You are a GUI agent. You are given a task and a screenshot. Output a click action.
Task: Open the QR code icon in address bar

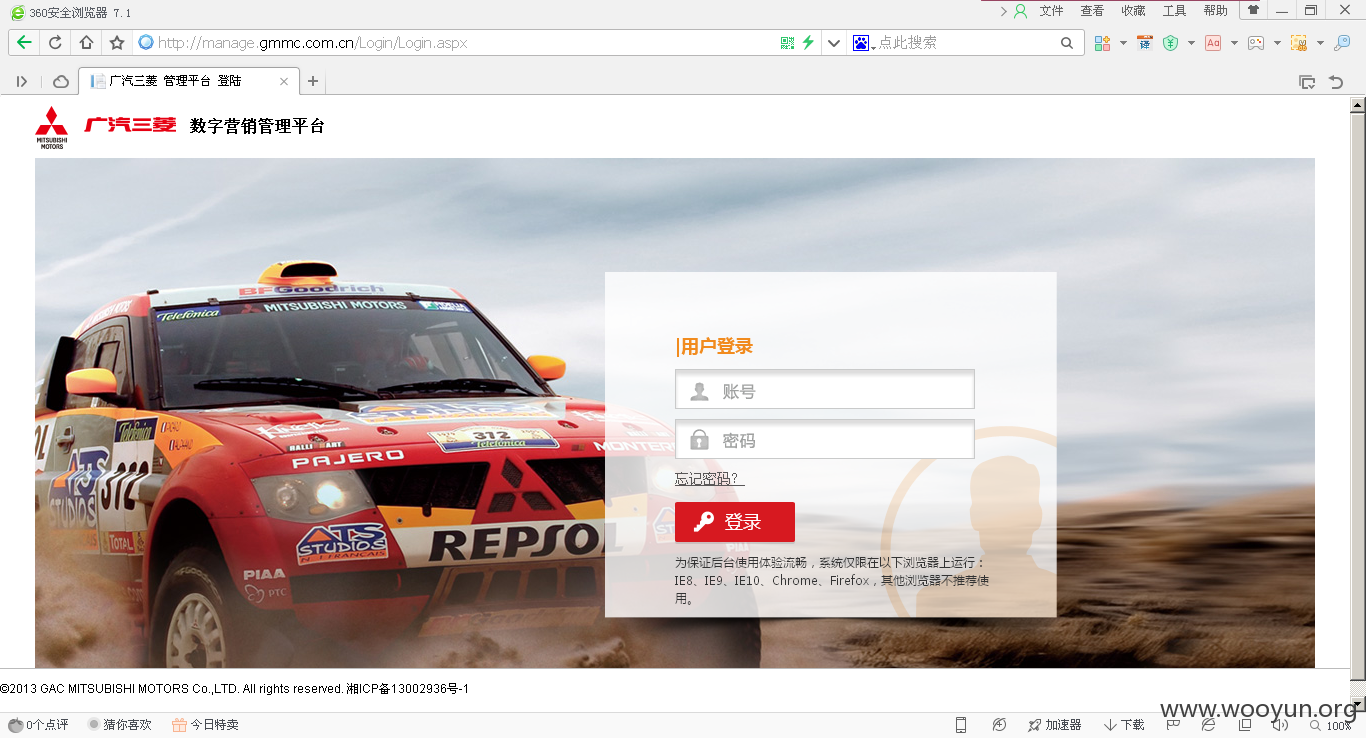(787, 43)
